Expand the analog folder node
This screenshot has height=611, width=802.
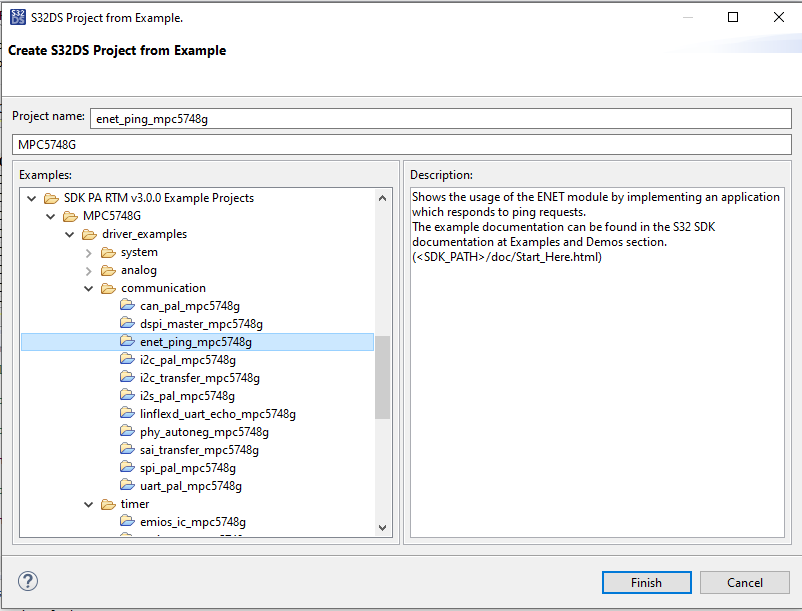pos(88,270)
